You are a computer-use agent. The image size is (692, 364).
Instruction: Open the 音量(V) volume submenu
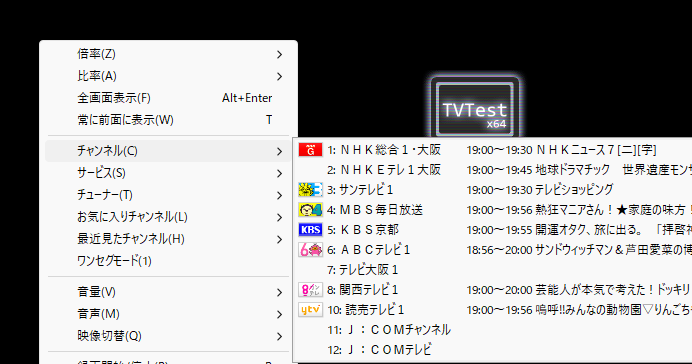coord(168,292)
